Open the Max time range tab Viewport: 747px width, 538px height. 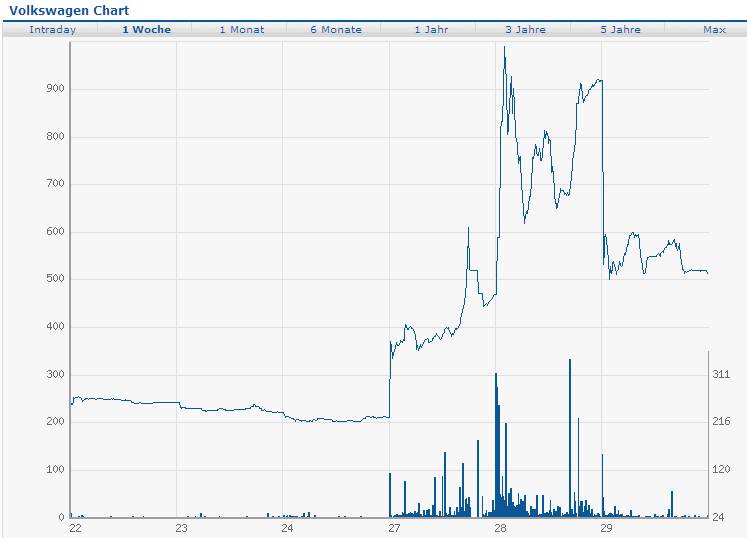[x=715, y=30]
